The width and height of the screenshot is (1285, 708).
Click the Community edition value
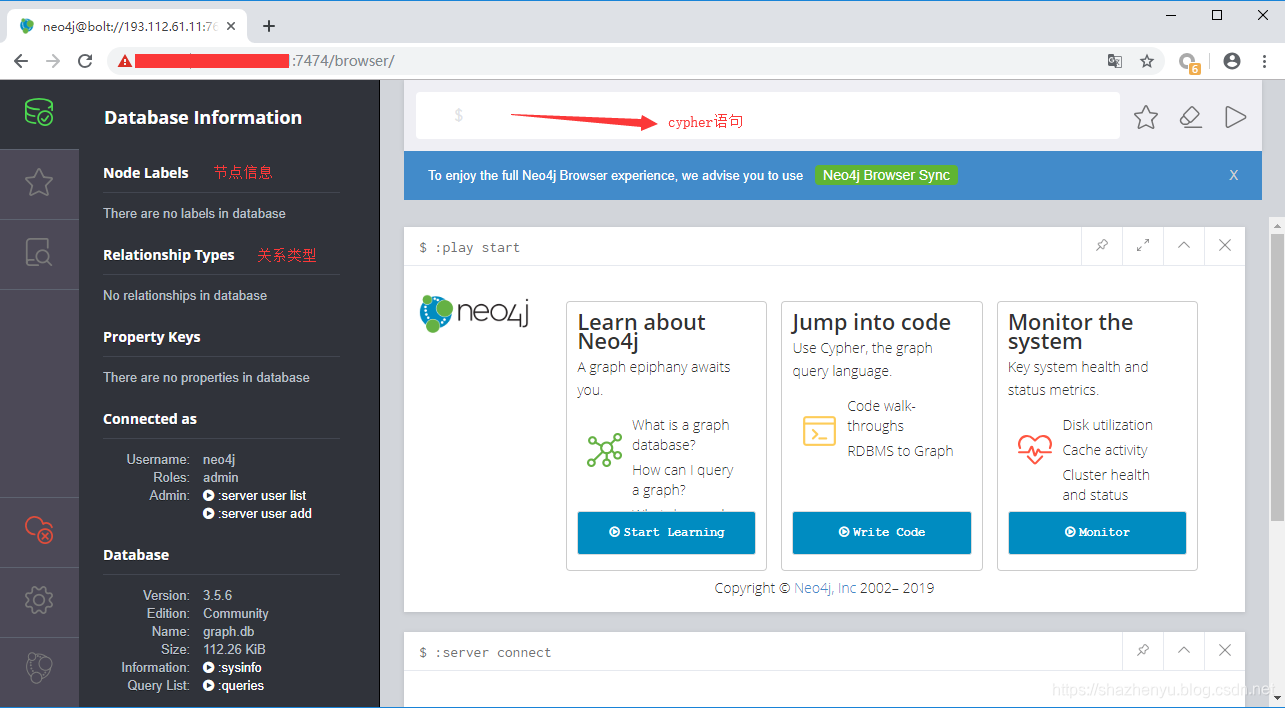click(236, 613)
